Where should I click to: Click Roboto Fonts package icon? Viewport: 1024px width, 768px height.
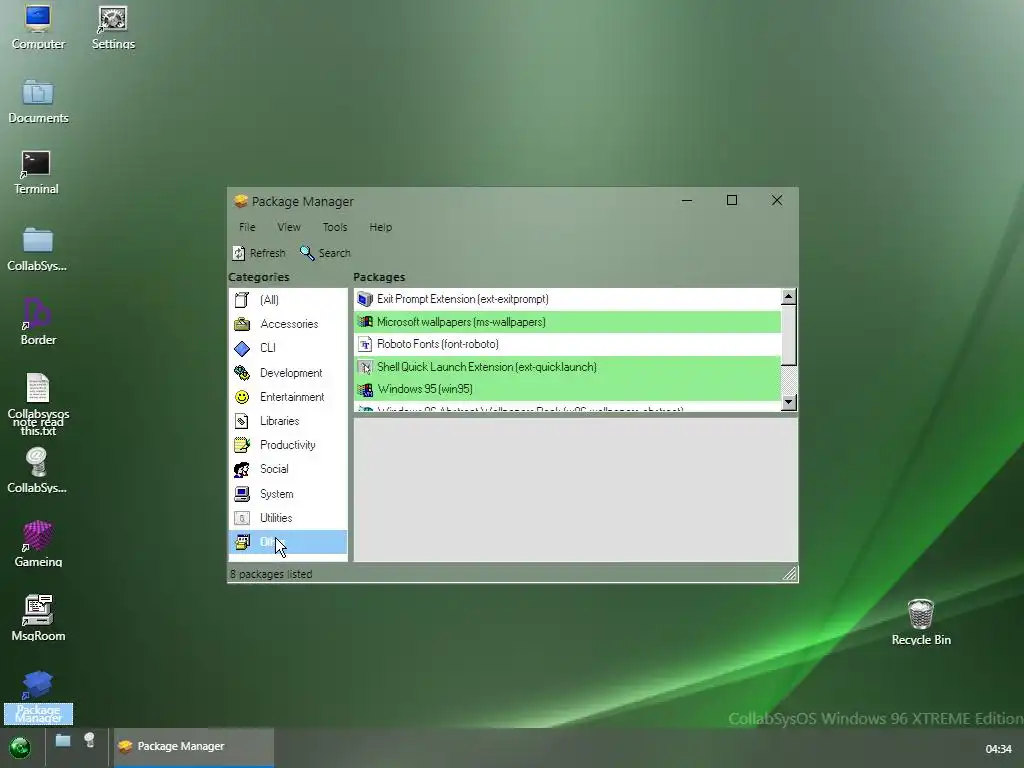365,344
